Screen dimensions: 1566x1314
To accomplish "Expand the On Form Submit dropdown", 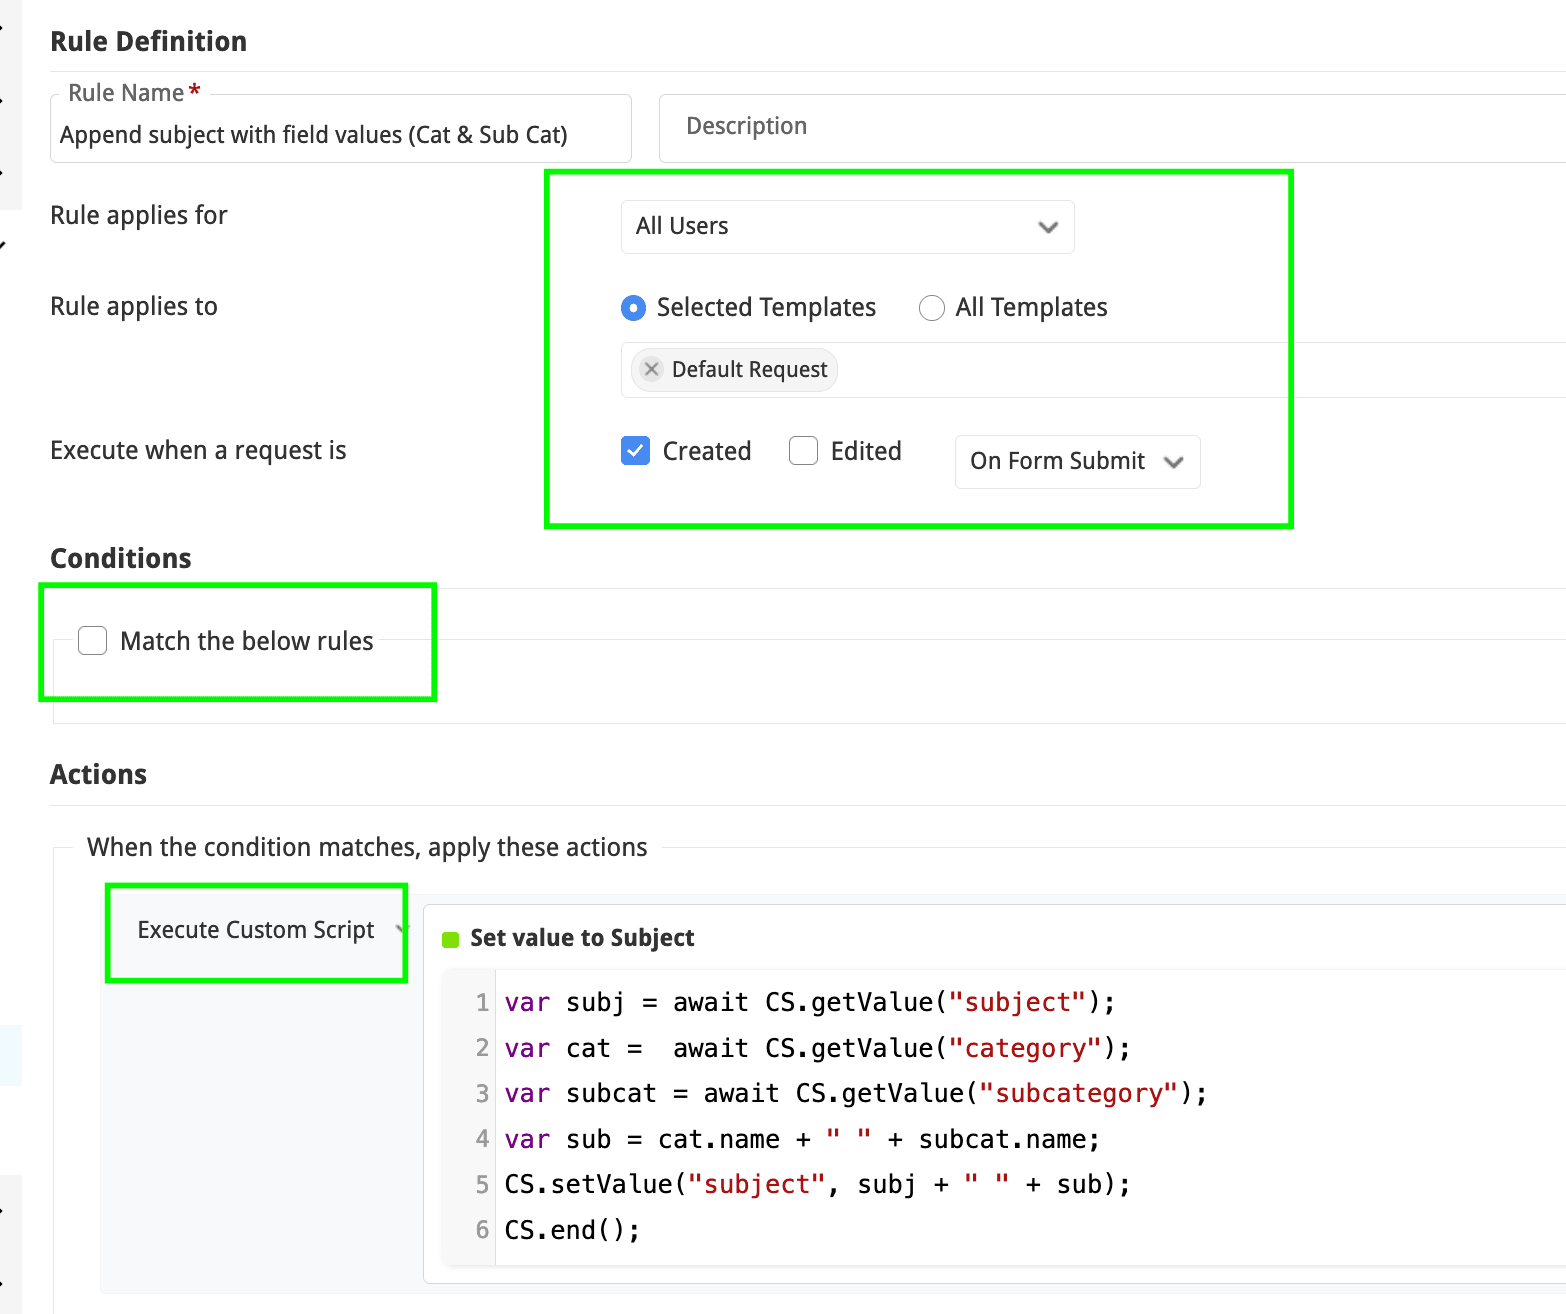I will click(x=1076, y=461).
